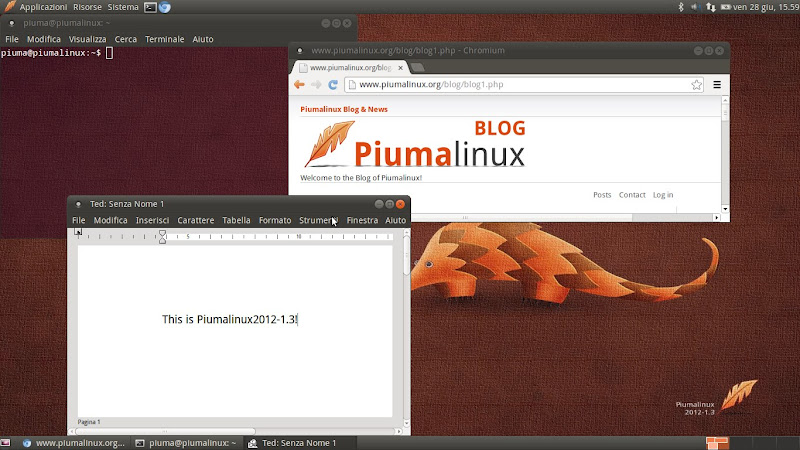The width and height of the screenshot is (800, 450).
Task: Click the Bluetooth tray icon
Action: point(681,7)
